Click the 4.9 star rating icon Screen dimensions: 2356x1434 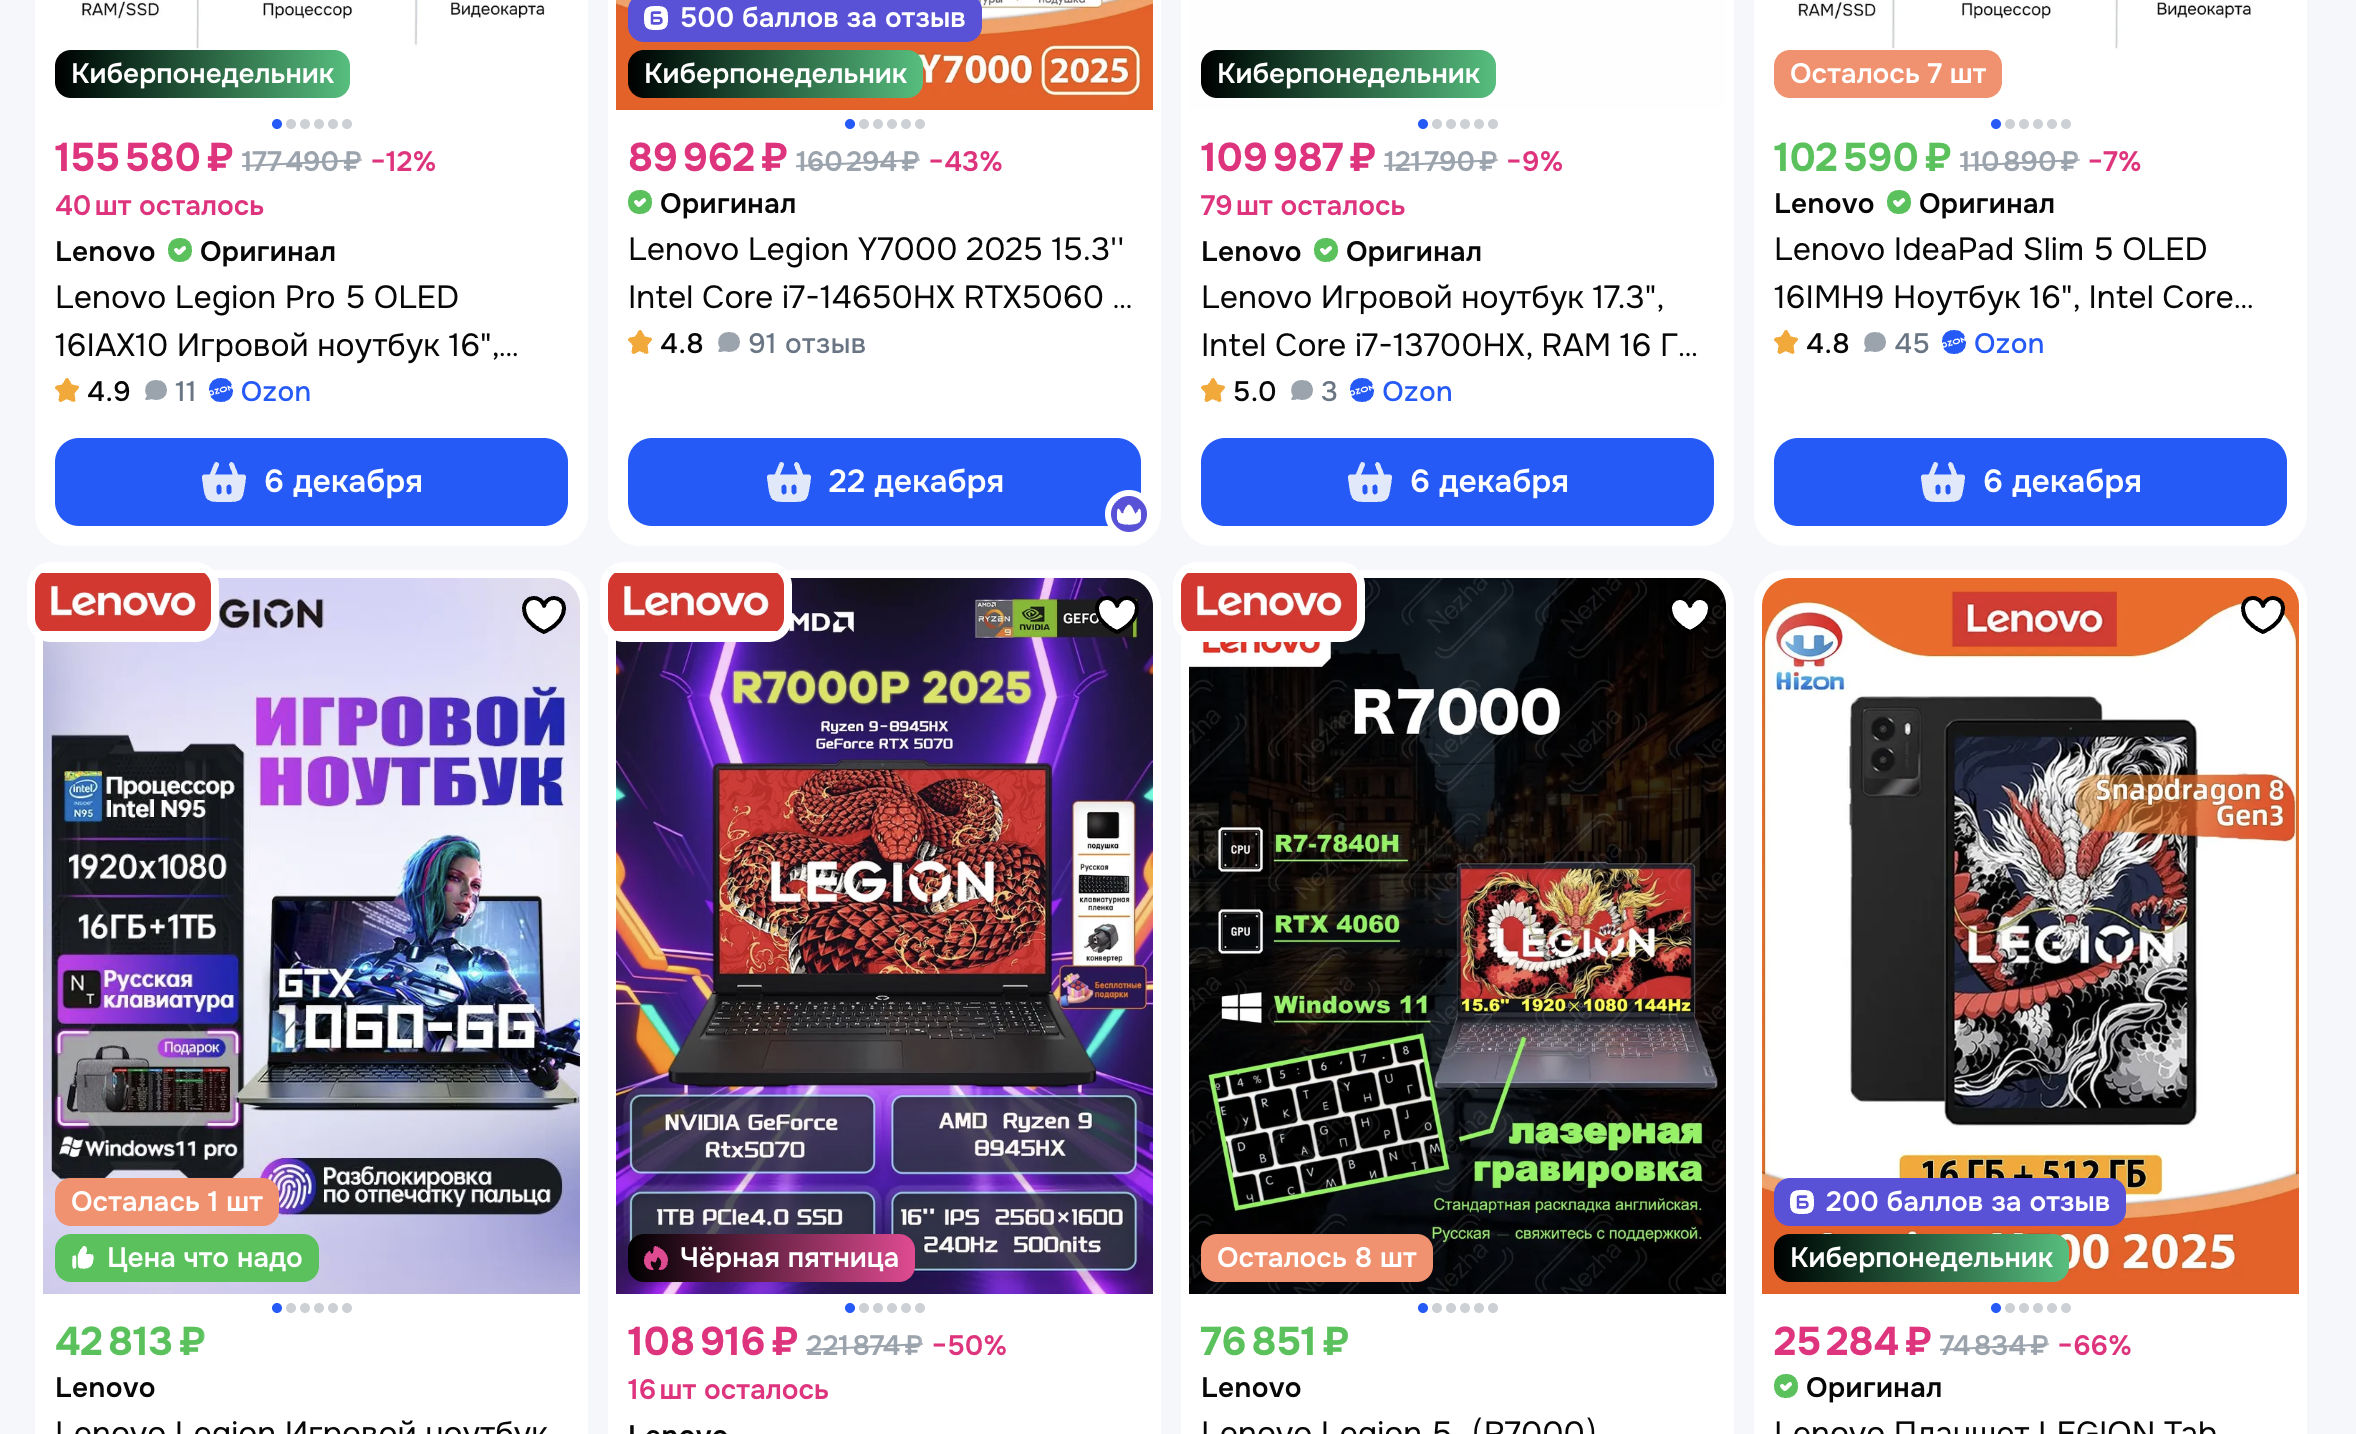pyautogui.click(x=67, y=390)
